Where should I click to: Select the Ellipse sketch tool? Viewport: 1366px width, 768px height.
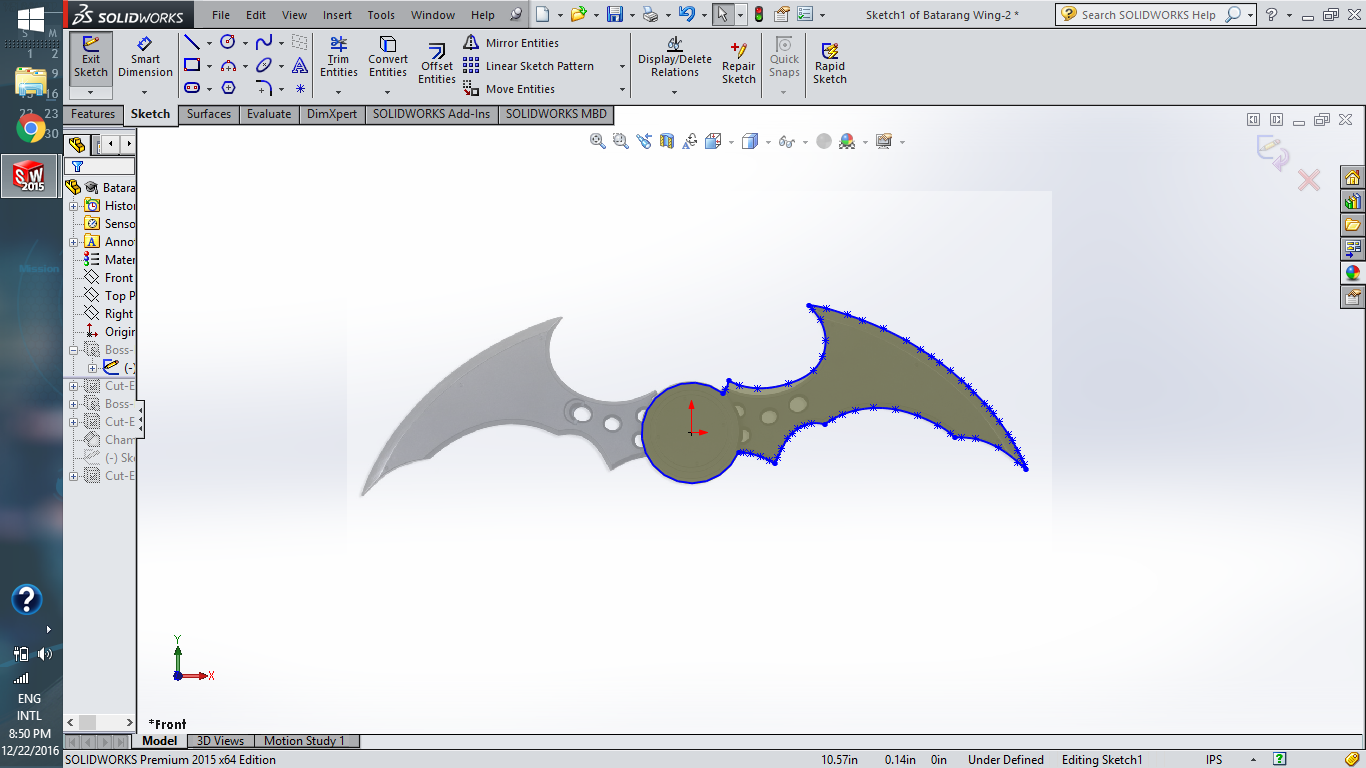pos(264,65)
